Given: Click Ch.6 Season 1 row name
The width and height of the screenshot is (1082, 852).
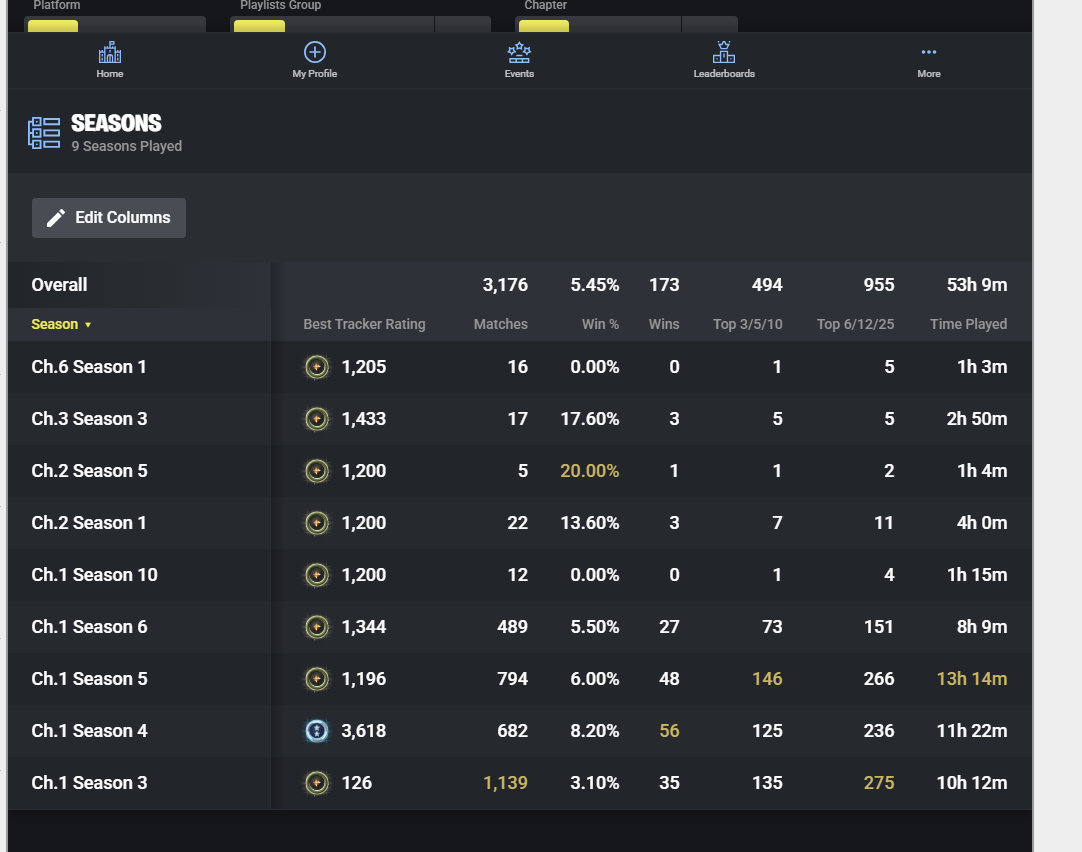Looking at the screenshot, I should [89, 367].
